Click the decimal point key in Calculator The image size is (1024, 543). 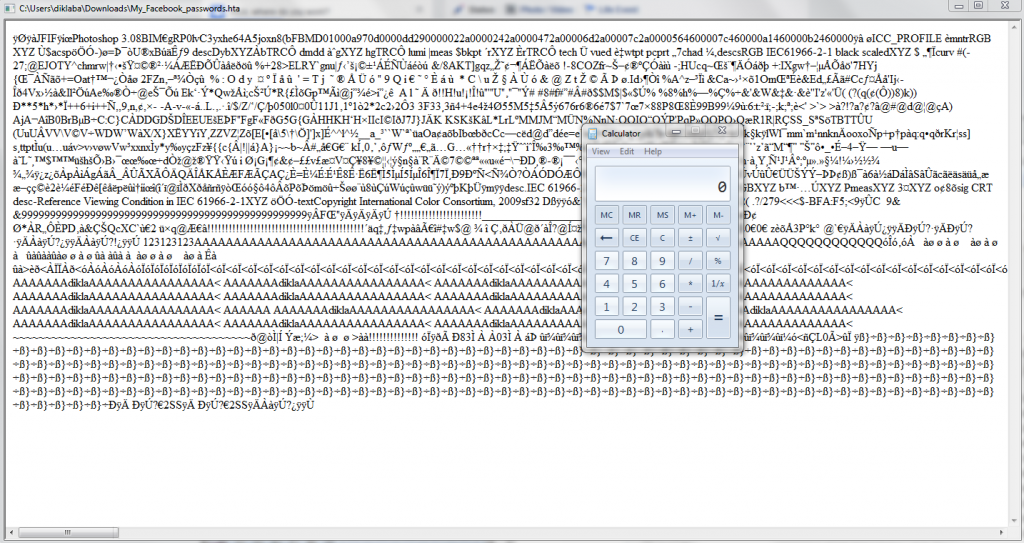(x=662, y=329)
